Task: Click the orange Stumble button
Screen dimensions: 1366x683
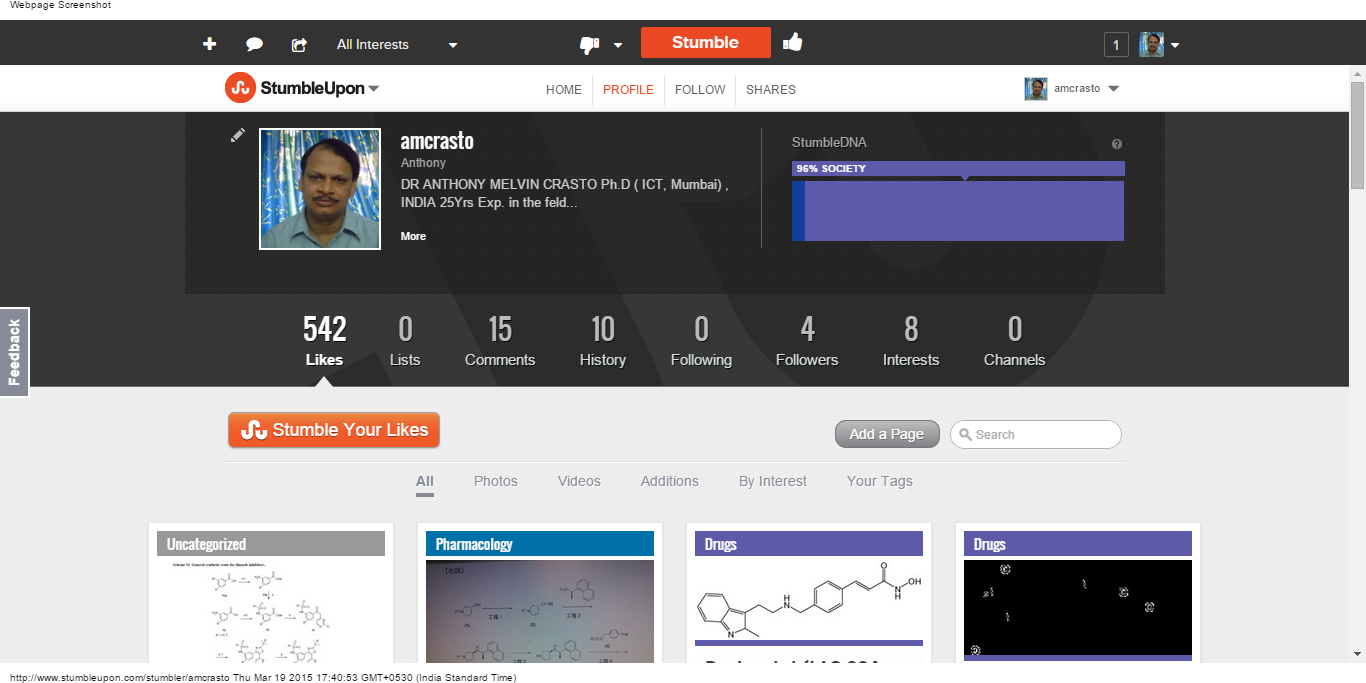Action: tap(706, 42)
